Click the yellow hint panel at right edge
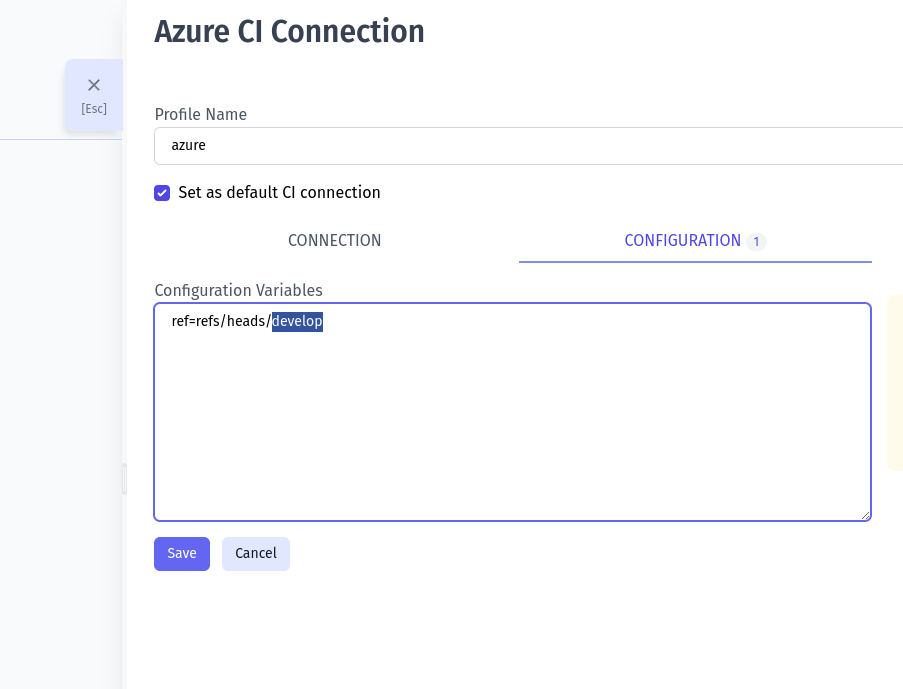The width and height of the screenshot is (903, 689). (895, 382)
